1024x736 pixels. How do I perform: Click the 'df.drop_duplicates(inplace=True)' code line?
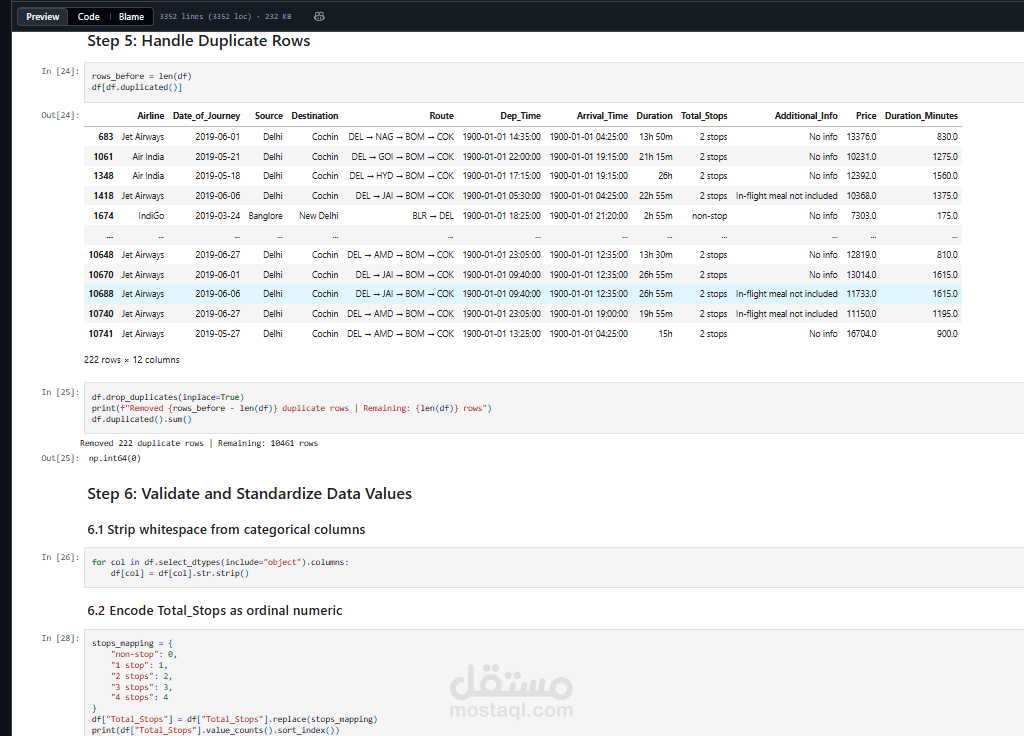pyautogui.click(x=168, y=397)
